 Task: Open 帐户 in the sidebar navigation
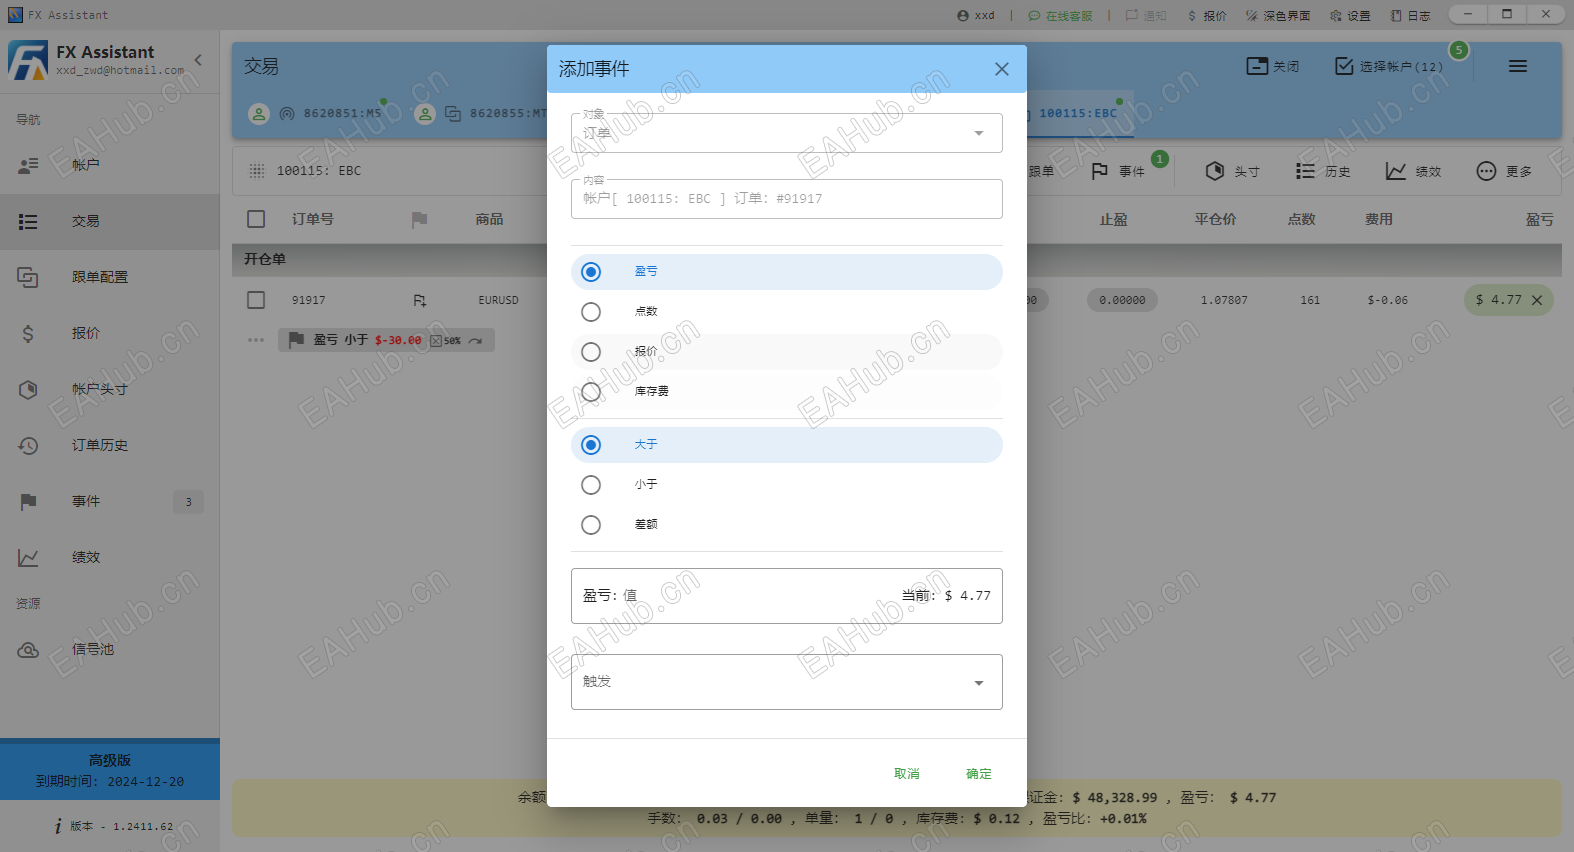[110, 165]
